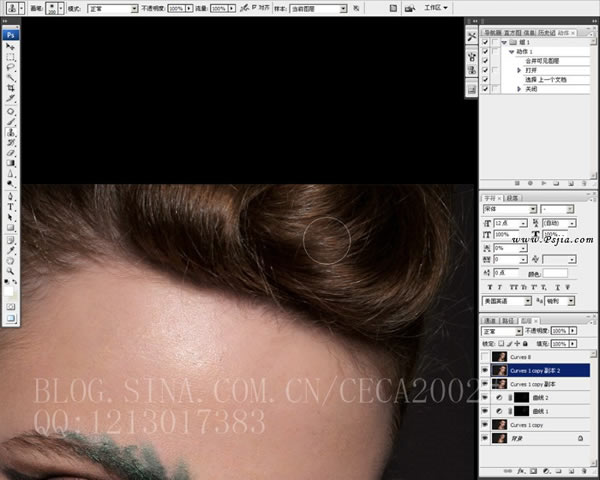Select the Blur tool
This screenshot has width=600, height=480.
pyautogui.click(x=10, y=173)
